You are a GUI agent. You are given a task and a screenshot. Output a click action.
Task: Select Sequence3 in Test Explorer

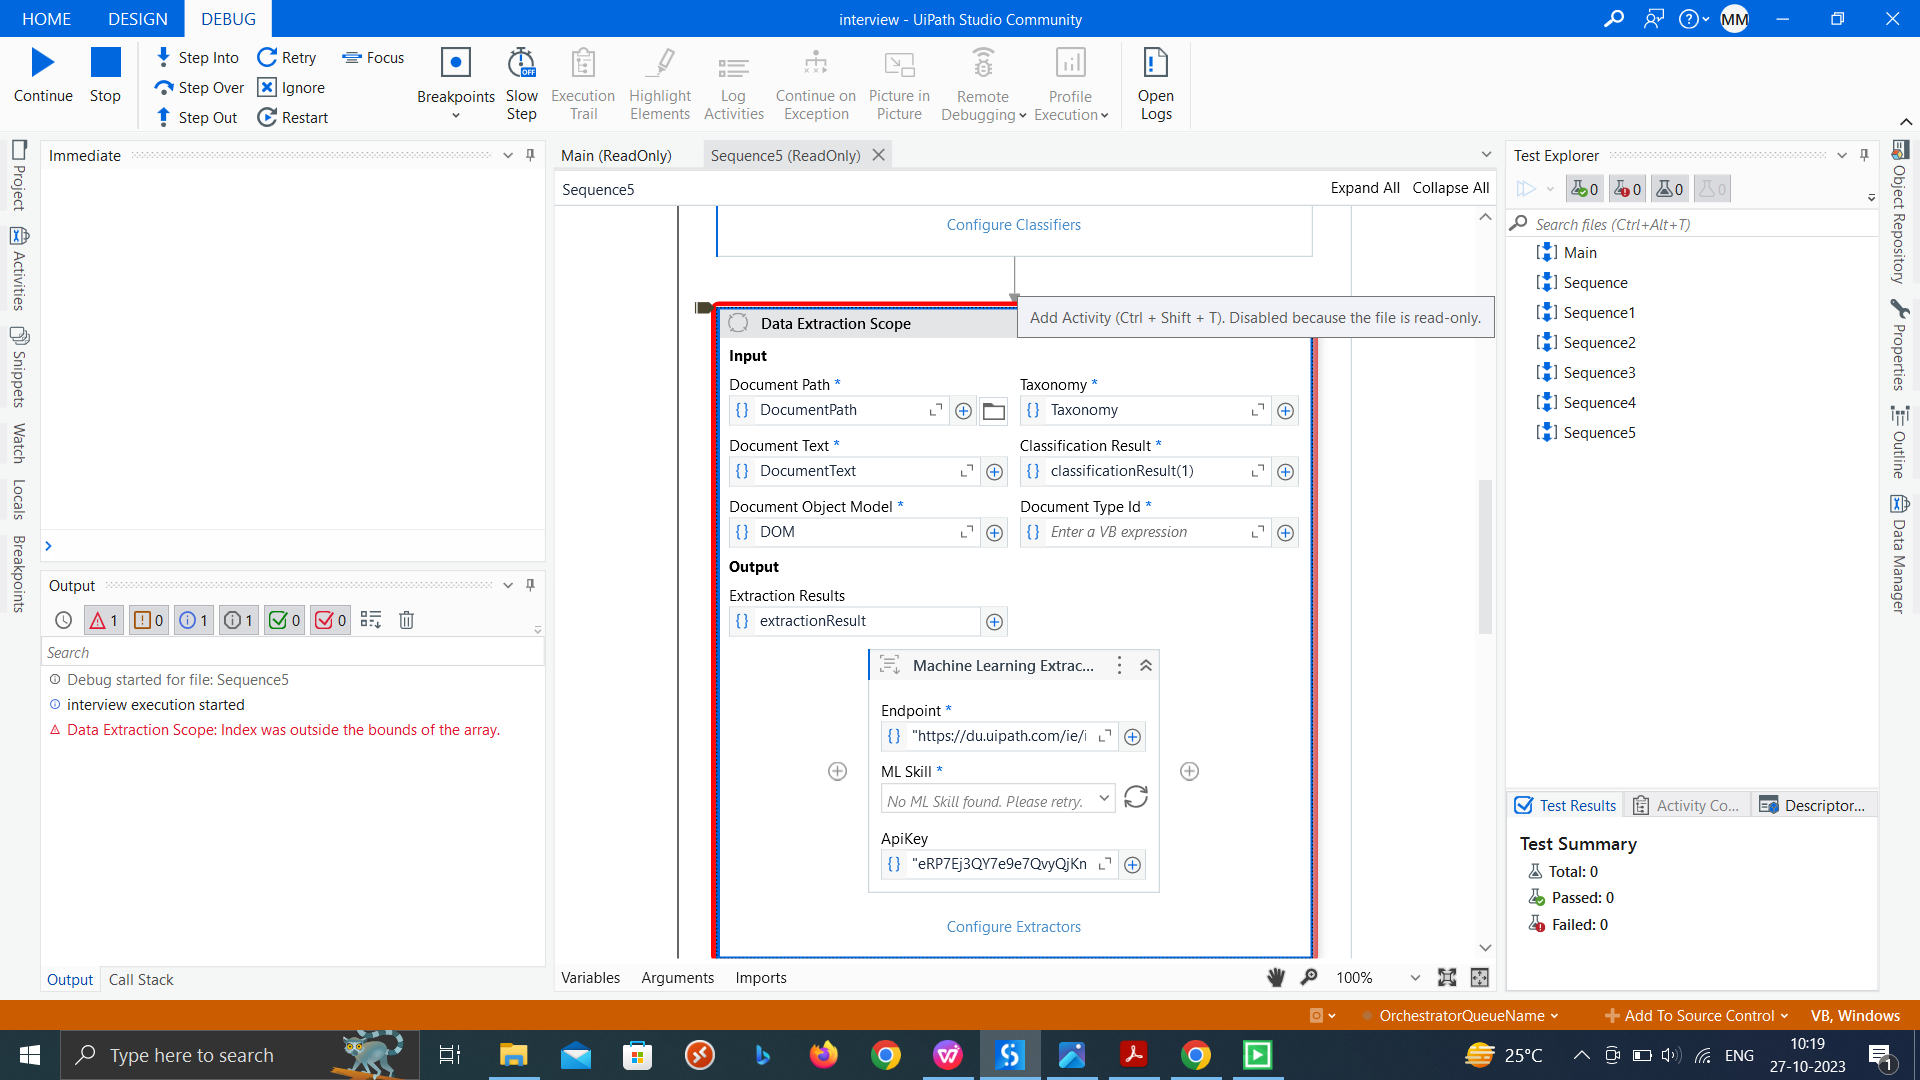point(1599,373)
